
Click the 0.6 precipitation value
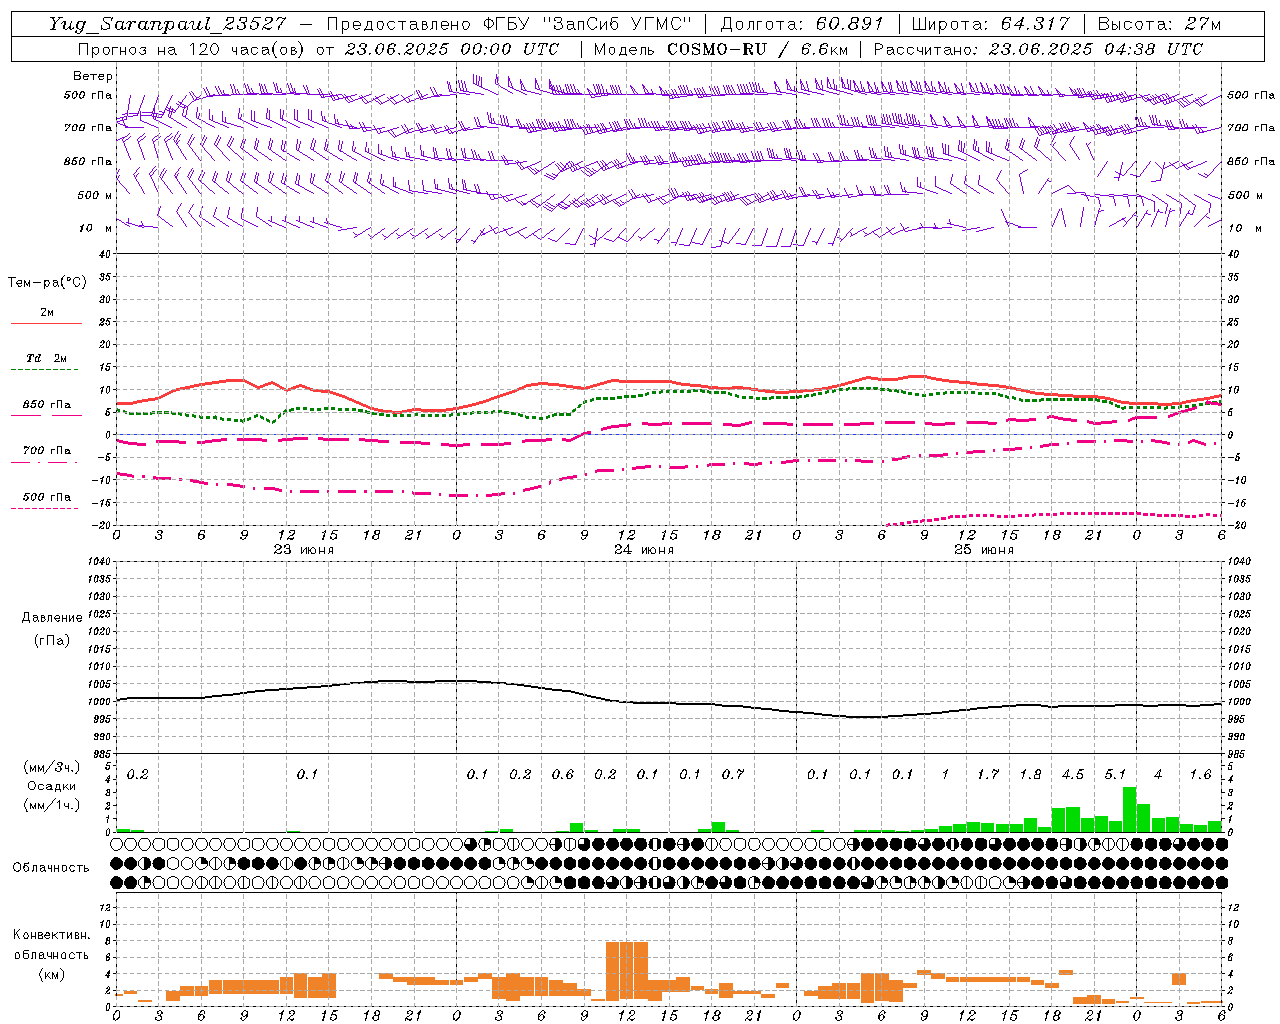pos(563,774)
